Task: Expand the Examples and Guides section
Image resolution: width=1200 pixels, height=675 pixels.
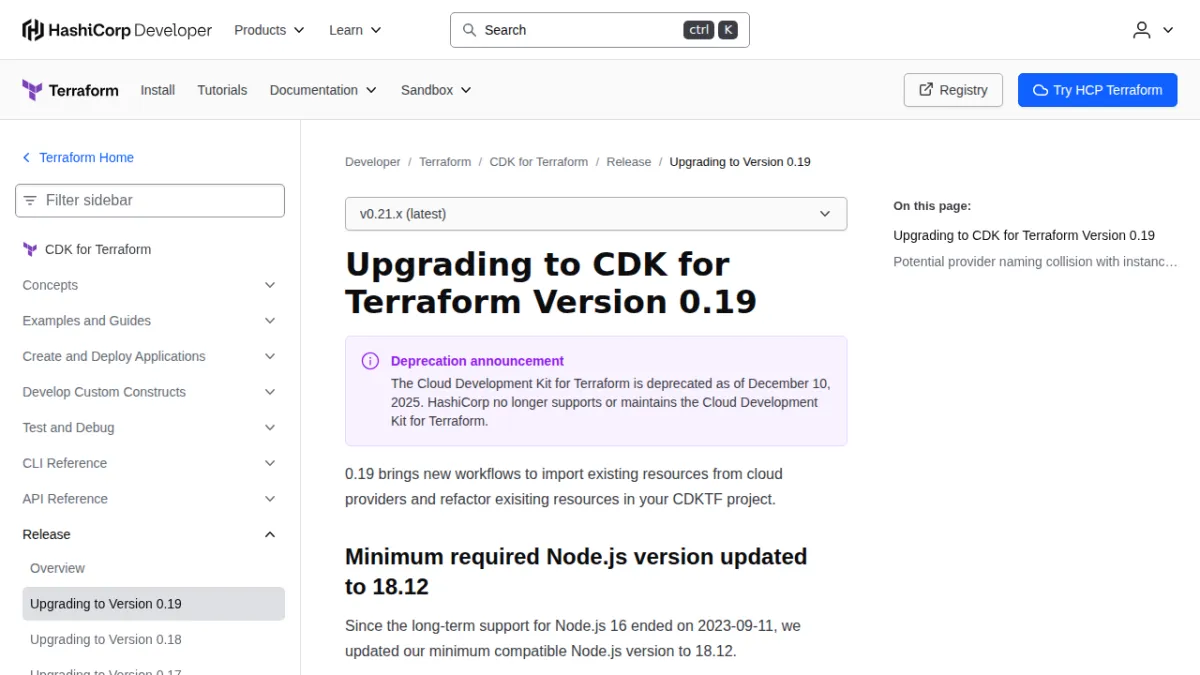Action: tap(150, 321)
